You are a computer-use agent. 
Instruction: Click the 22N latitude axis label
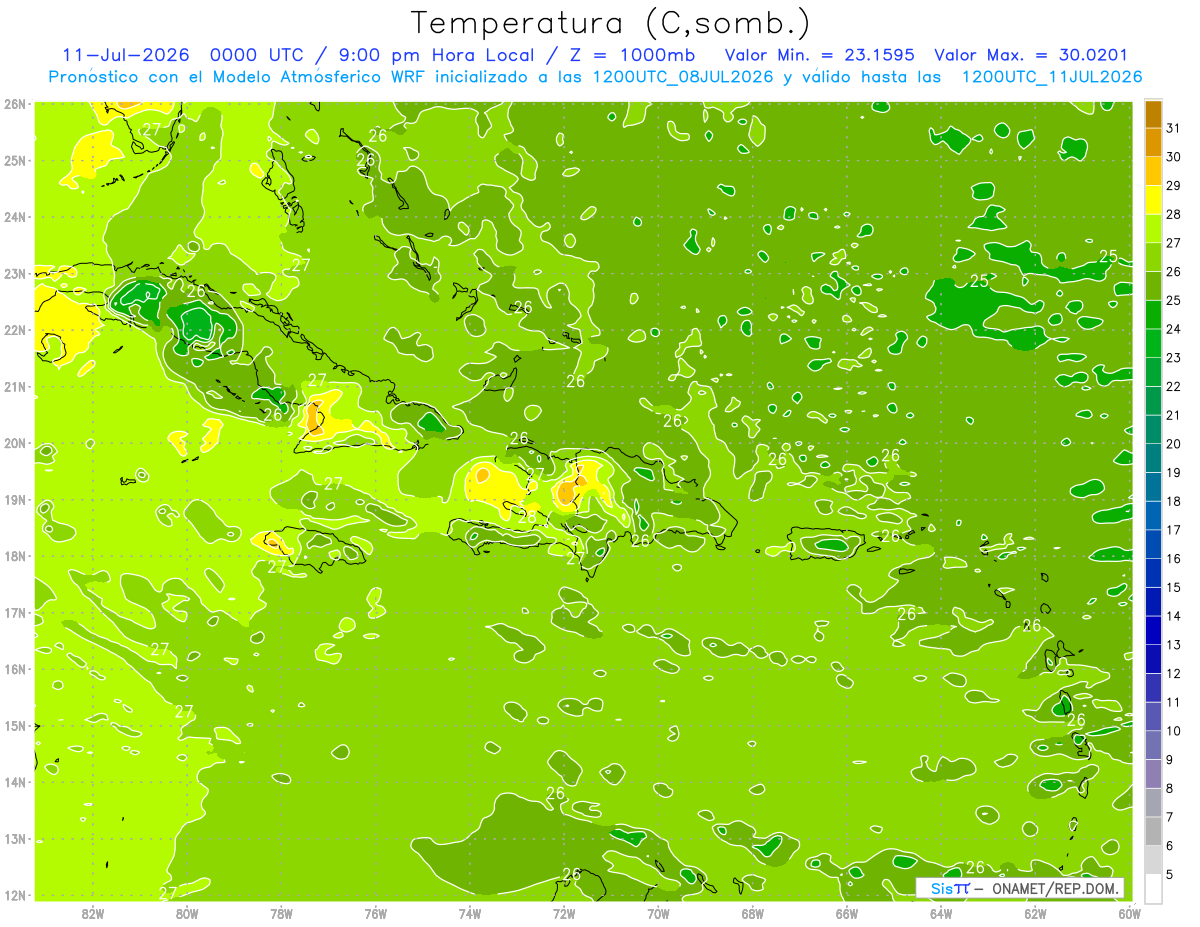[x=14, y=330]
